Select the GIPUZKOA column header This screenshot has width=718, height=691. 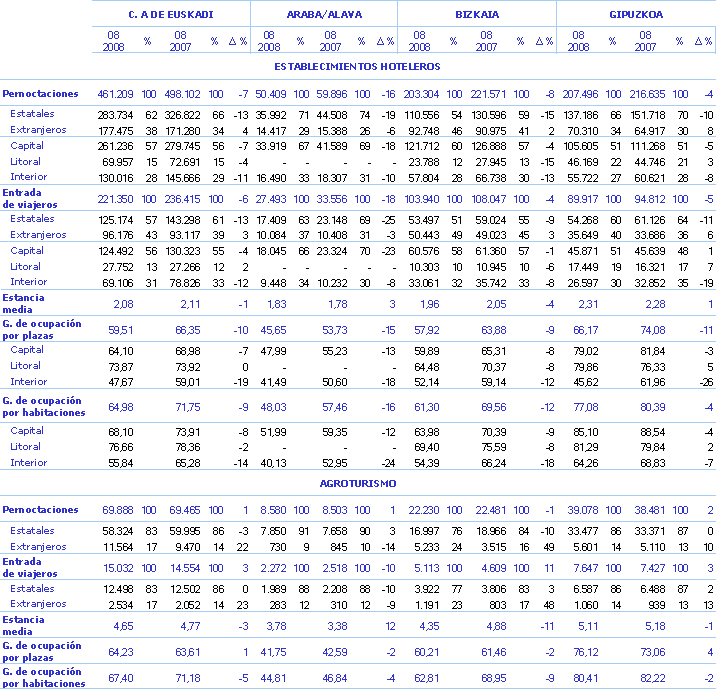tap(636, 15)
